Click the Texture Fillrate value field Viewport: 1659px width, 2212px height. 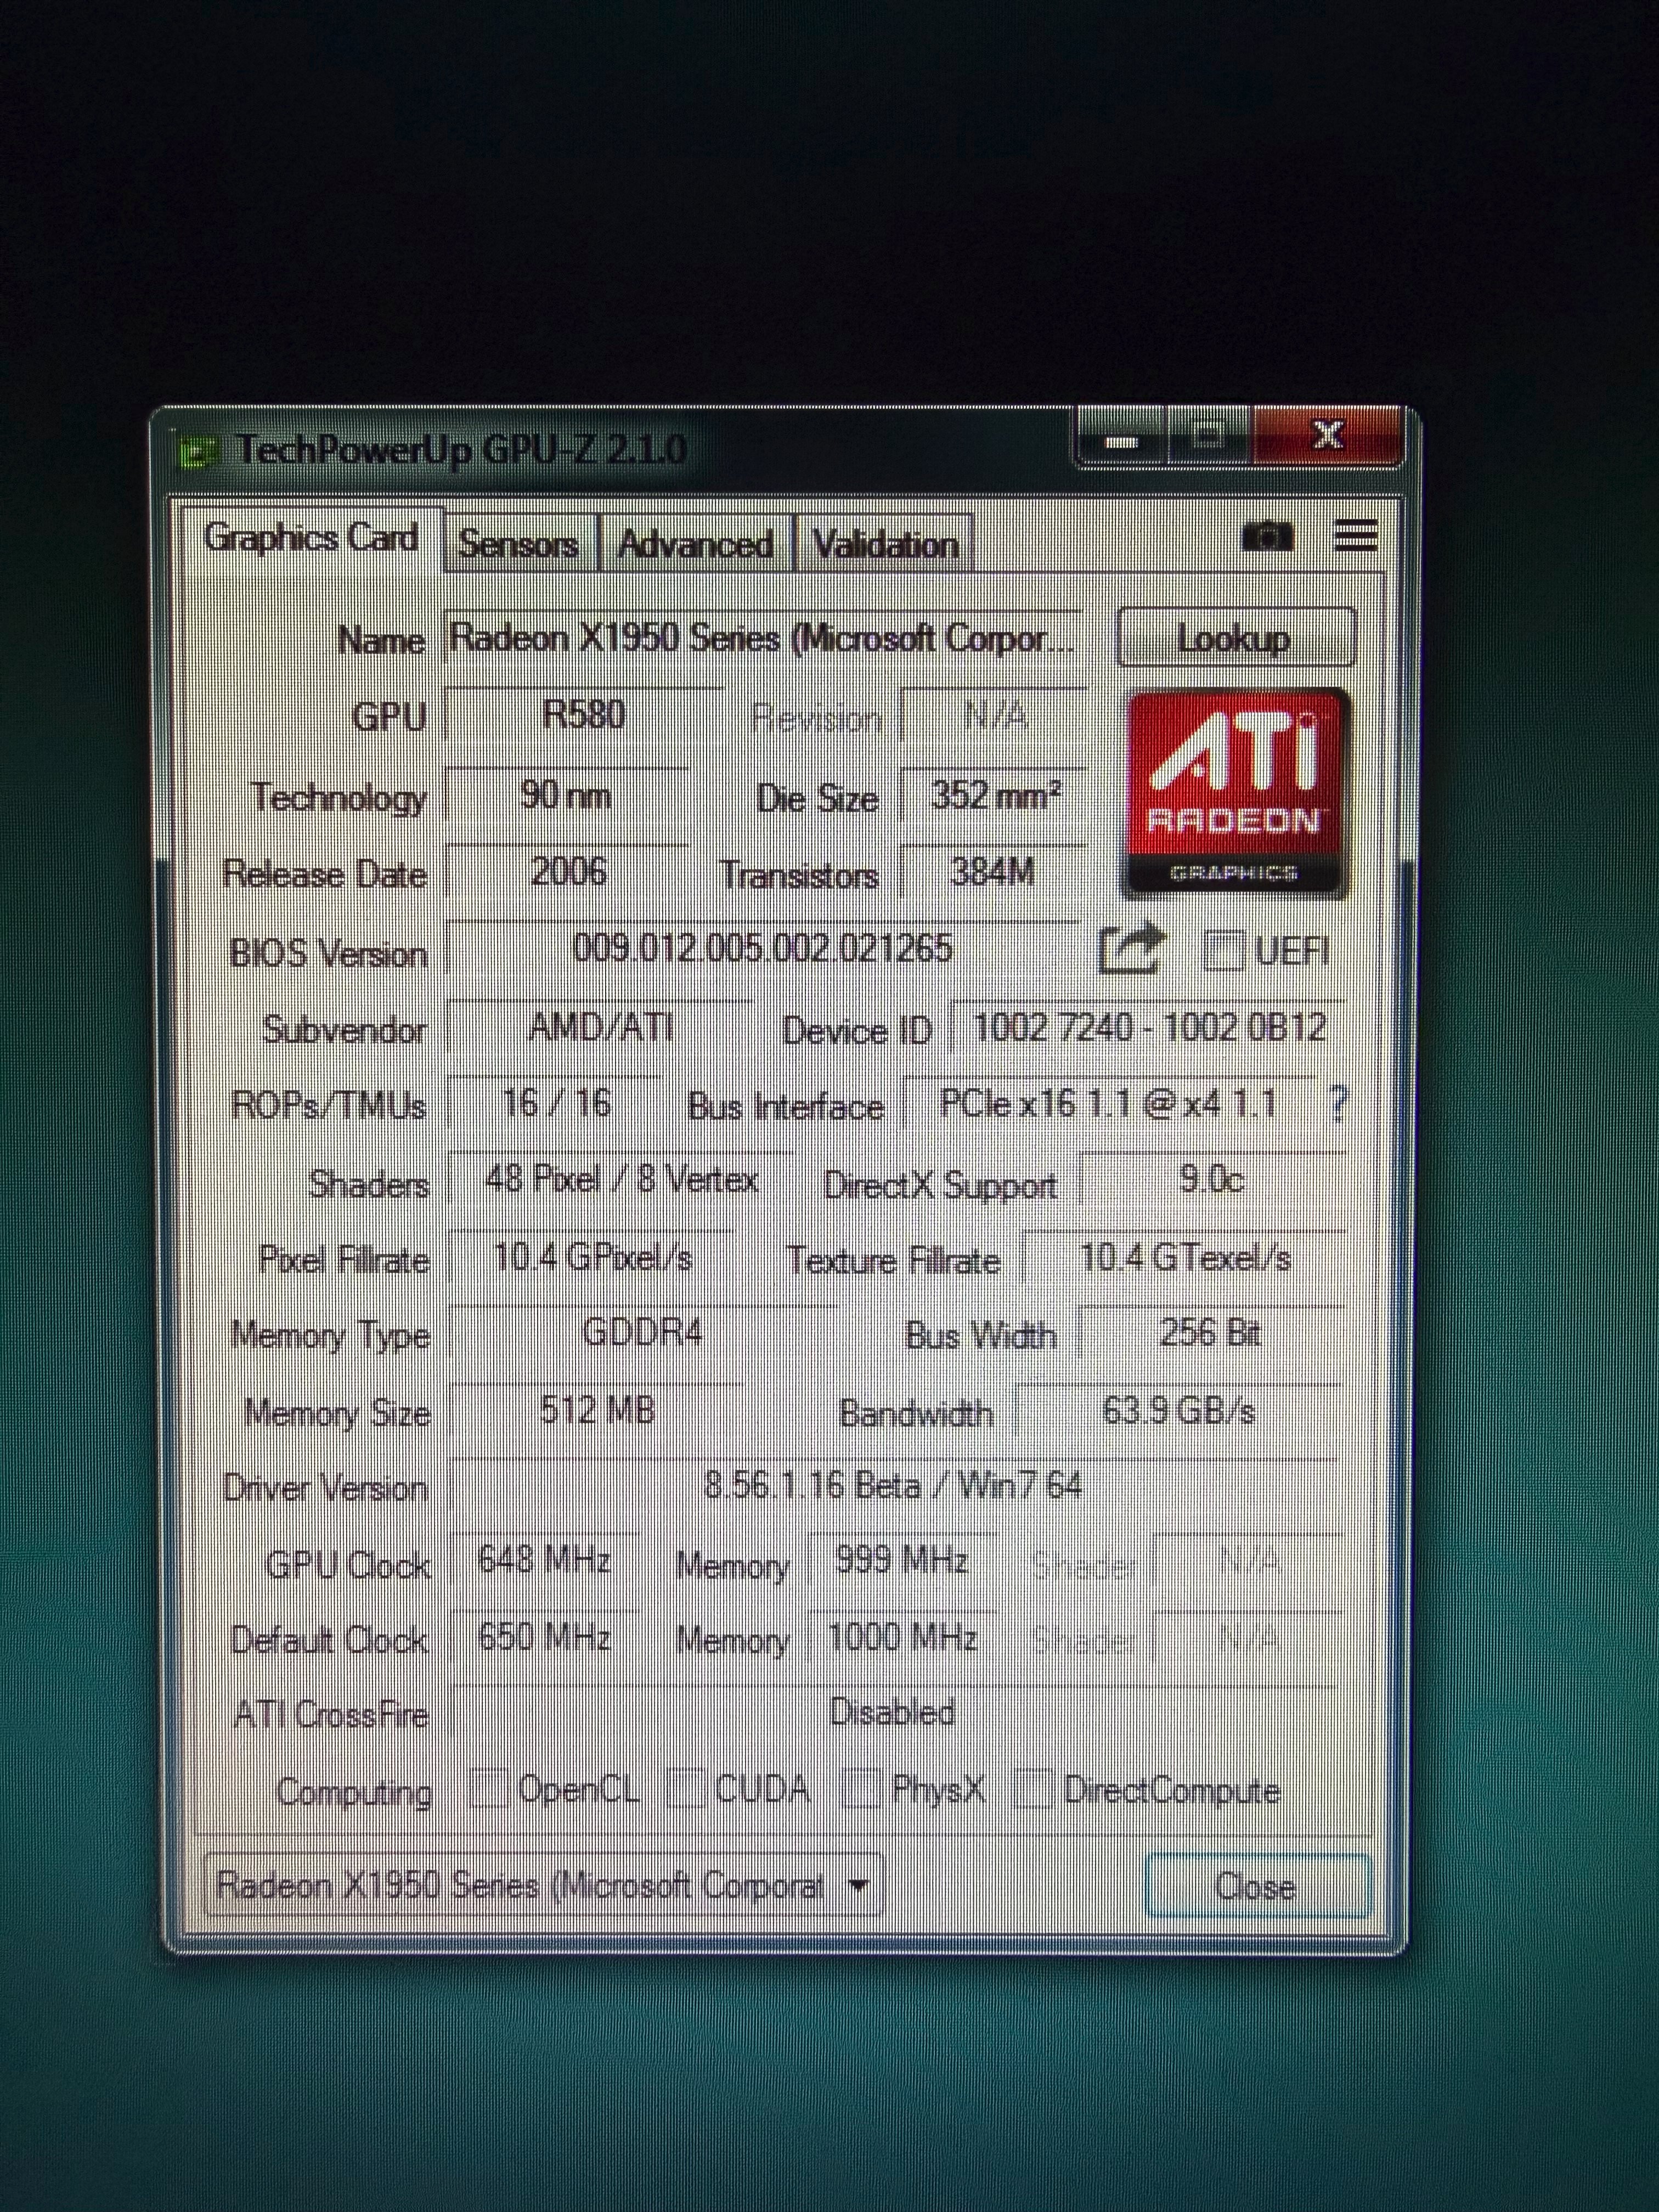(x=1184, y=1257)
